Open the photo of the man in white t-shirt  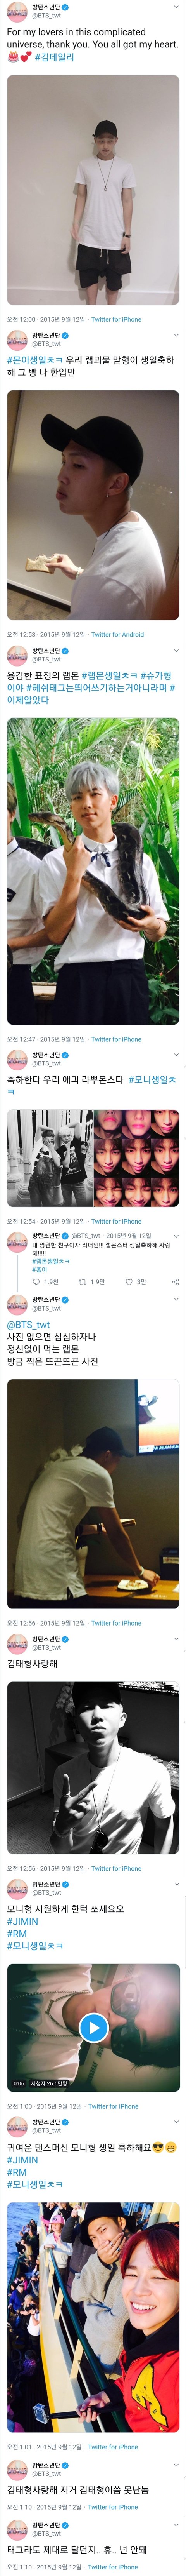tap(93, 189)
